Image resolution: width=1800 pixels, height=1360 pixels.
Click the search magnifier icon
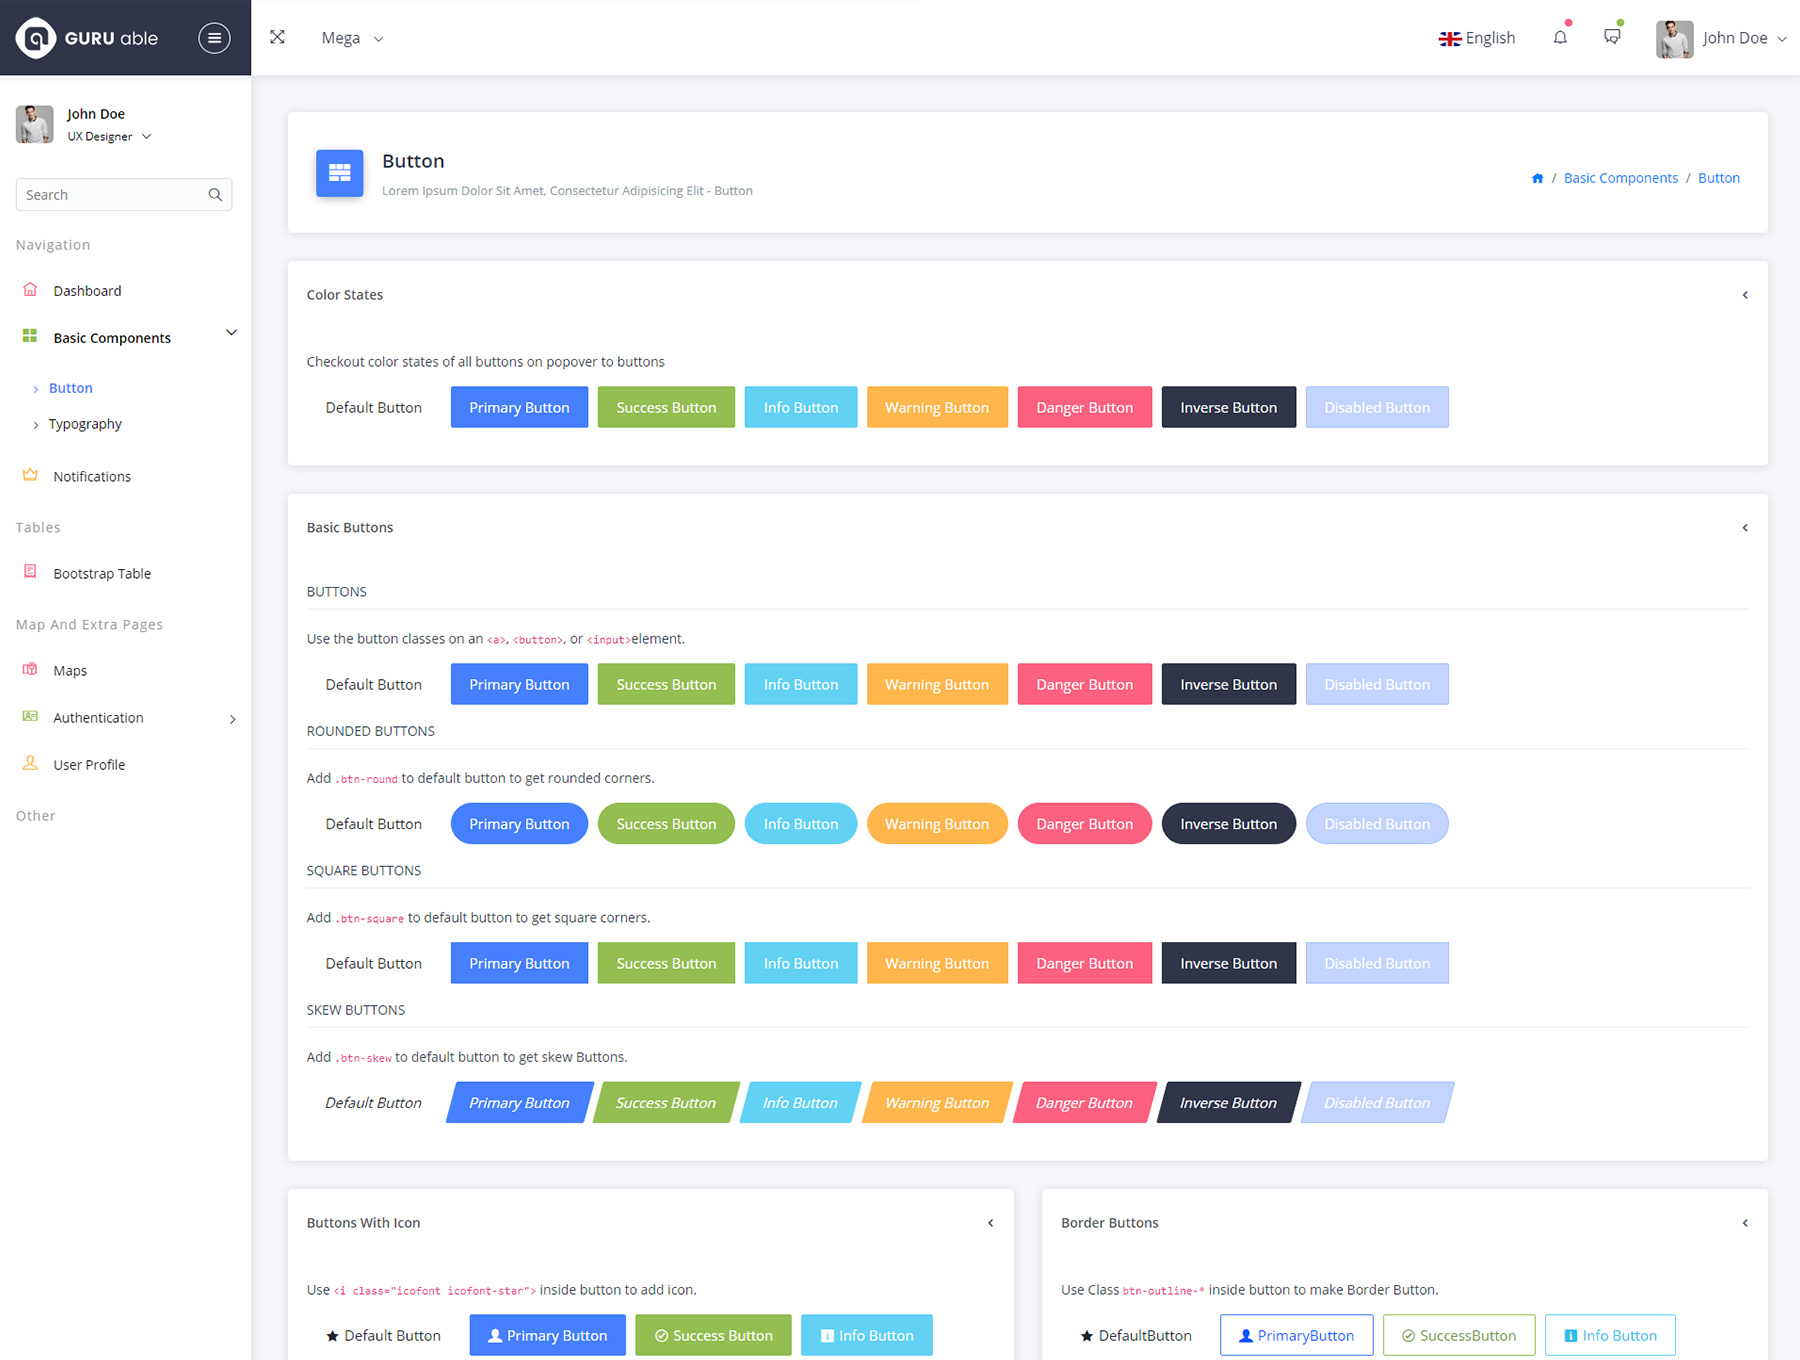pyautogui.click(x=215, y=195)
